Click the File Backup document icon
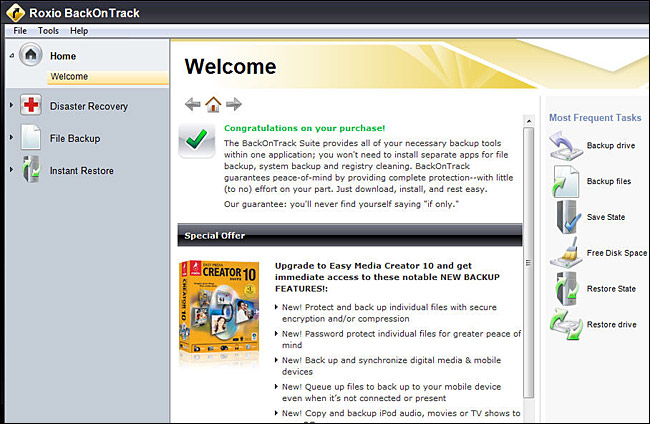This screenshot has width=650, height=424. [30, 137]
